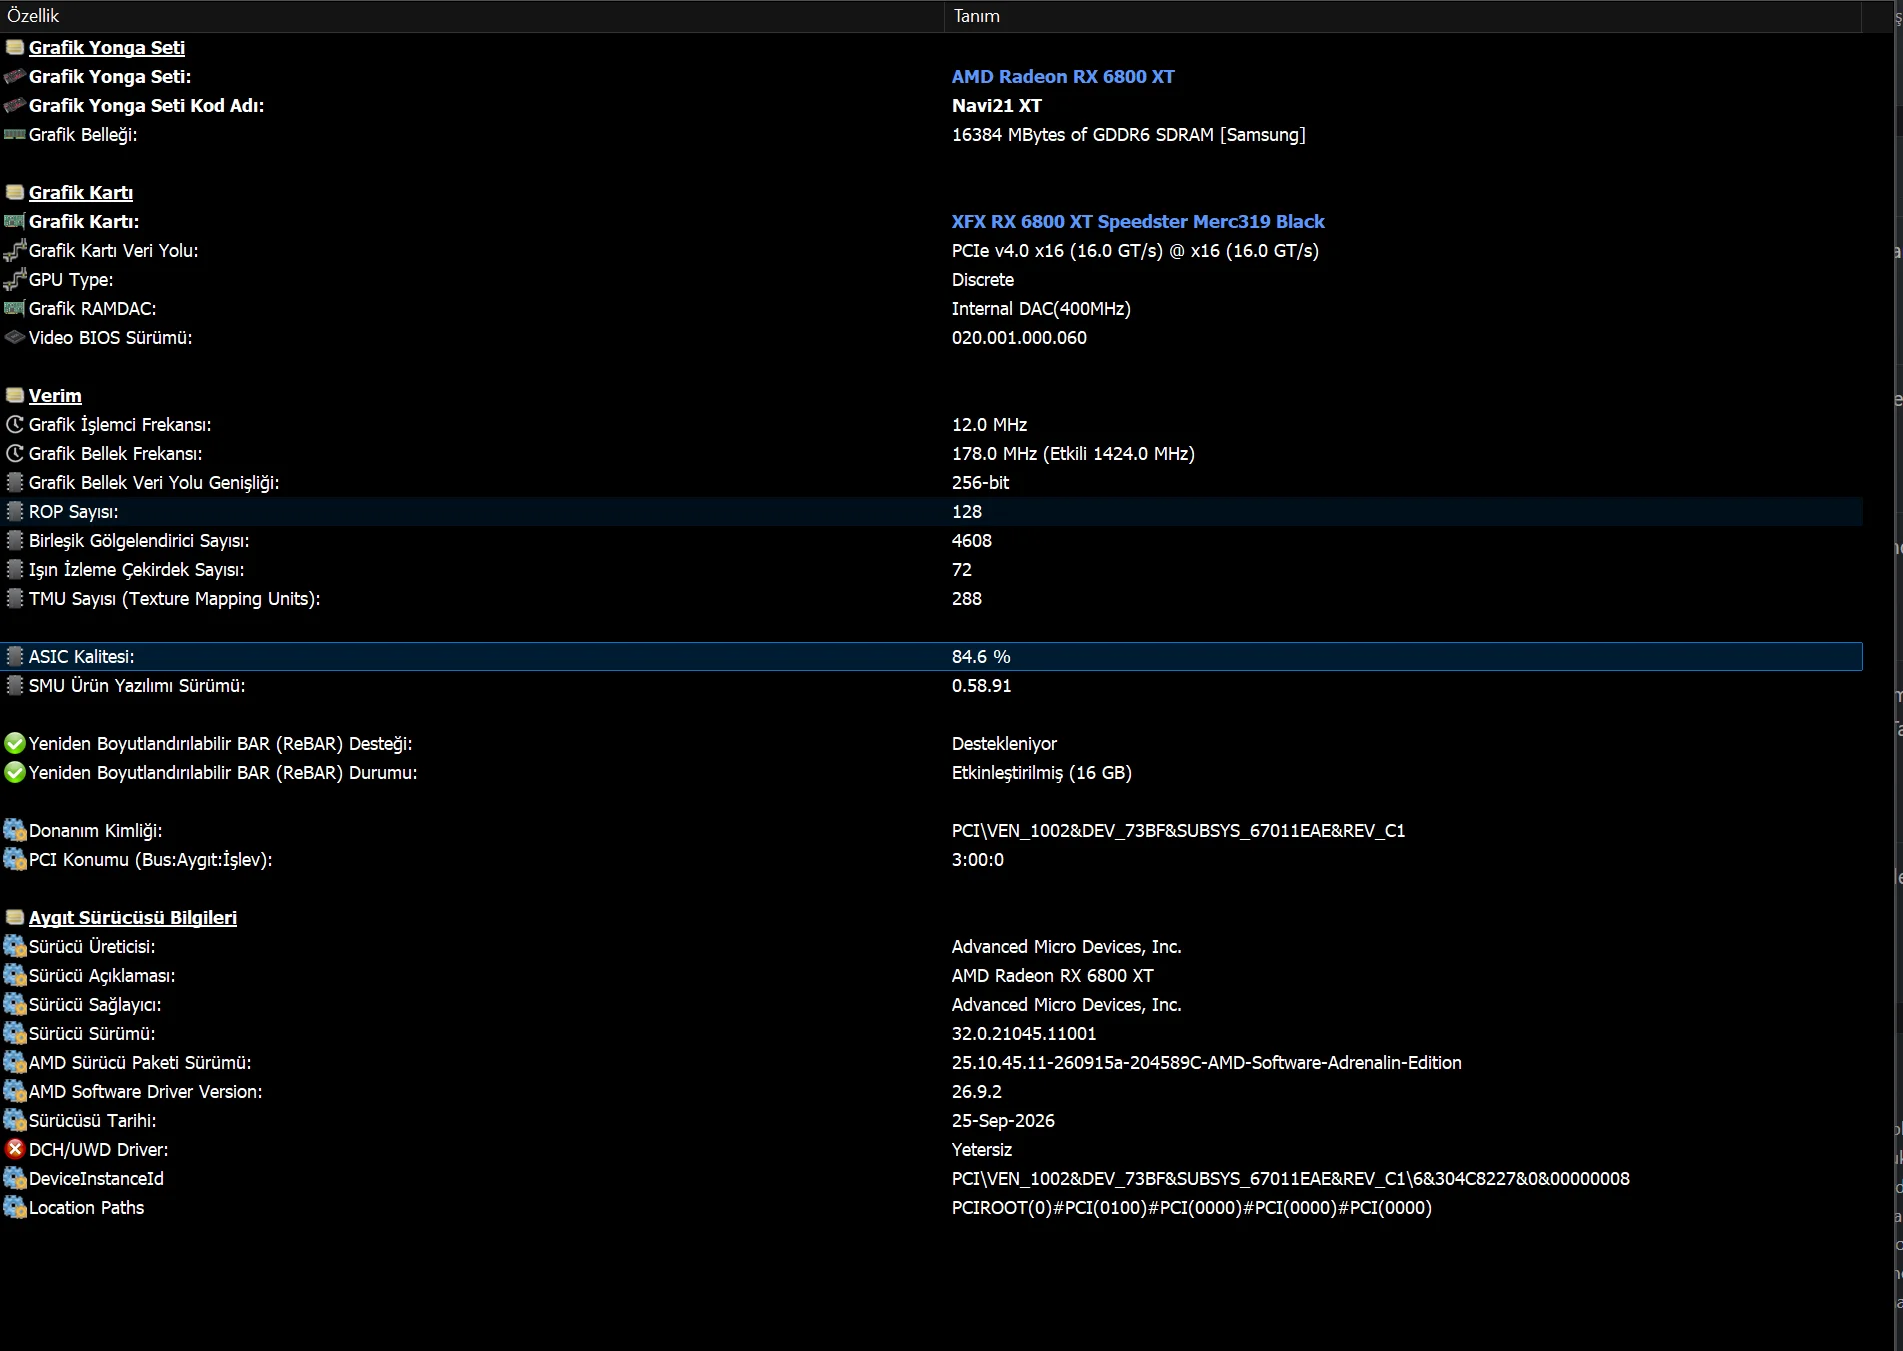
Task: Click the red X icon beside DCH/UWD Driver
Action: (15, 1149)
